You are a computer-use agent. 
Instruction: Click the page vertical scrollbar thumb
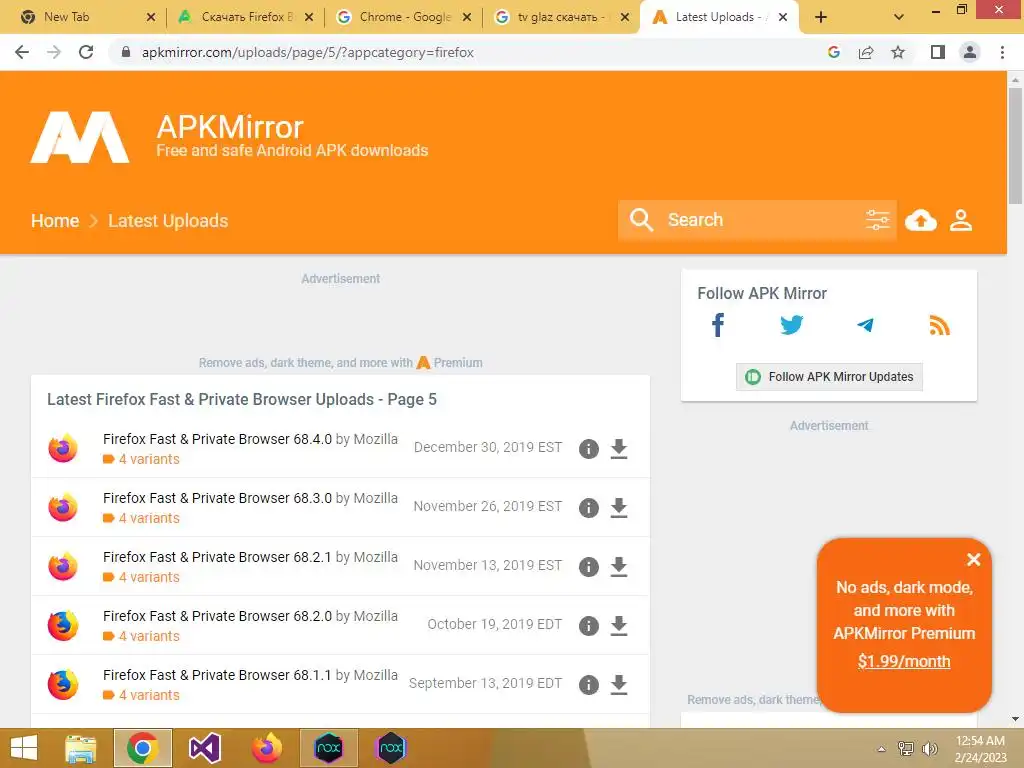[1015, 146]
